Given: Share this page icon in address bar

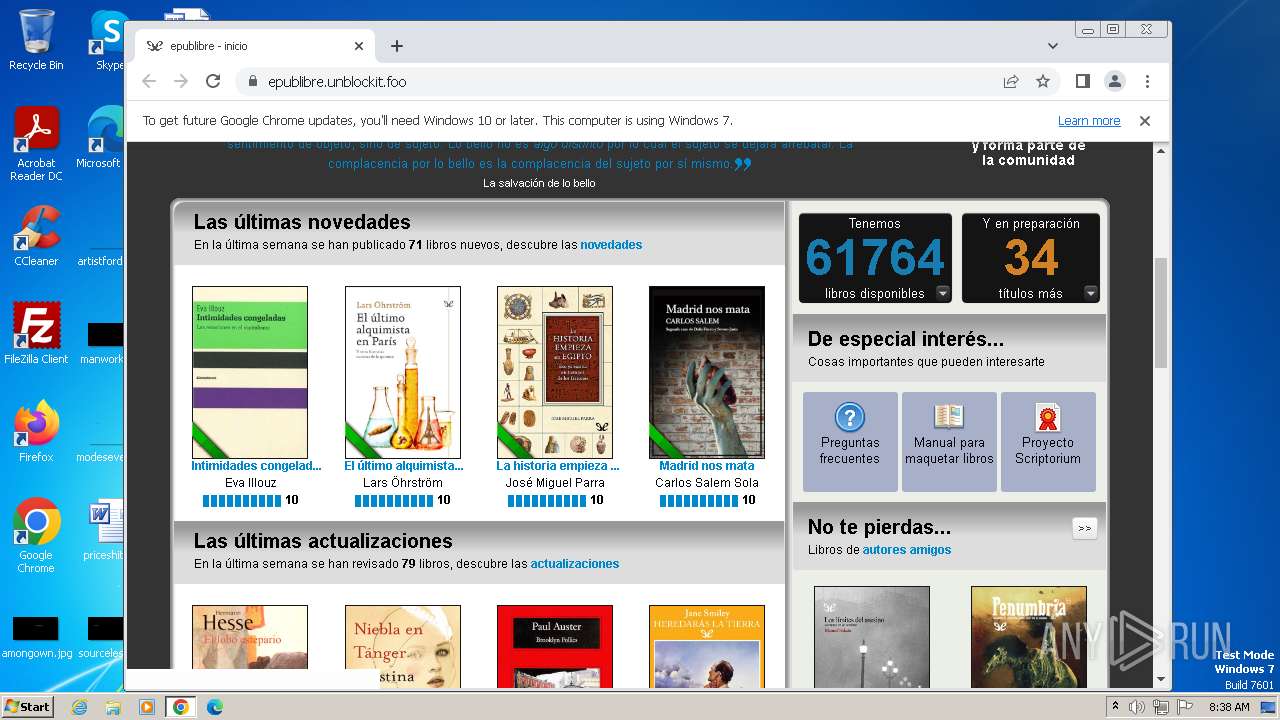Looking at the screenshot, I should (1011, 82).
